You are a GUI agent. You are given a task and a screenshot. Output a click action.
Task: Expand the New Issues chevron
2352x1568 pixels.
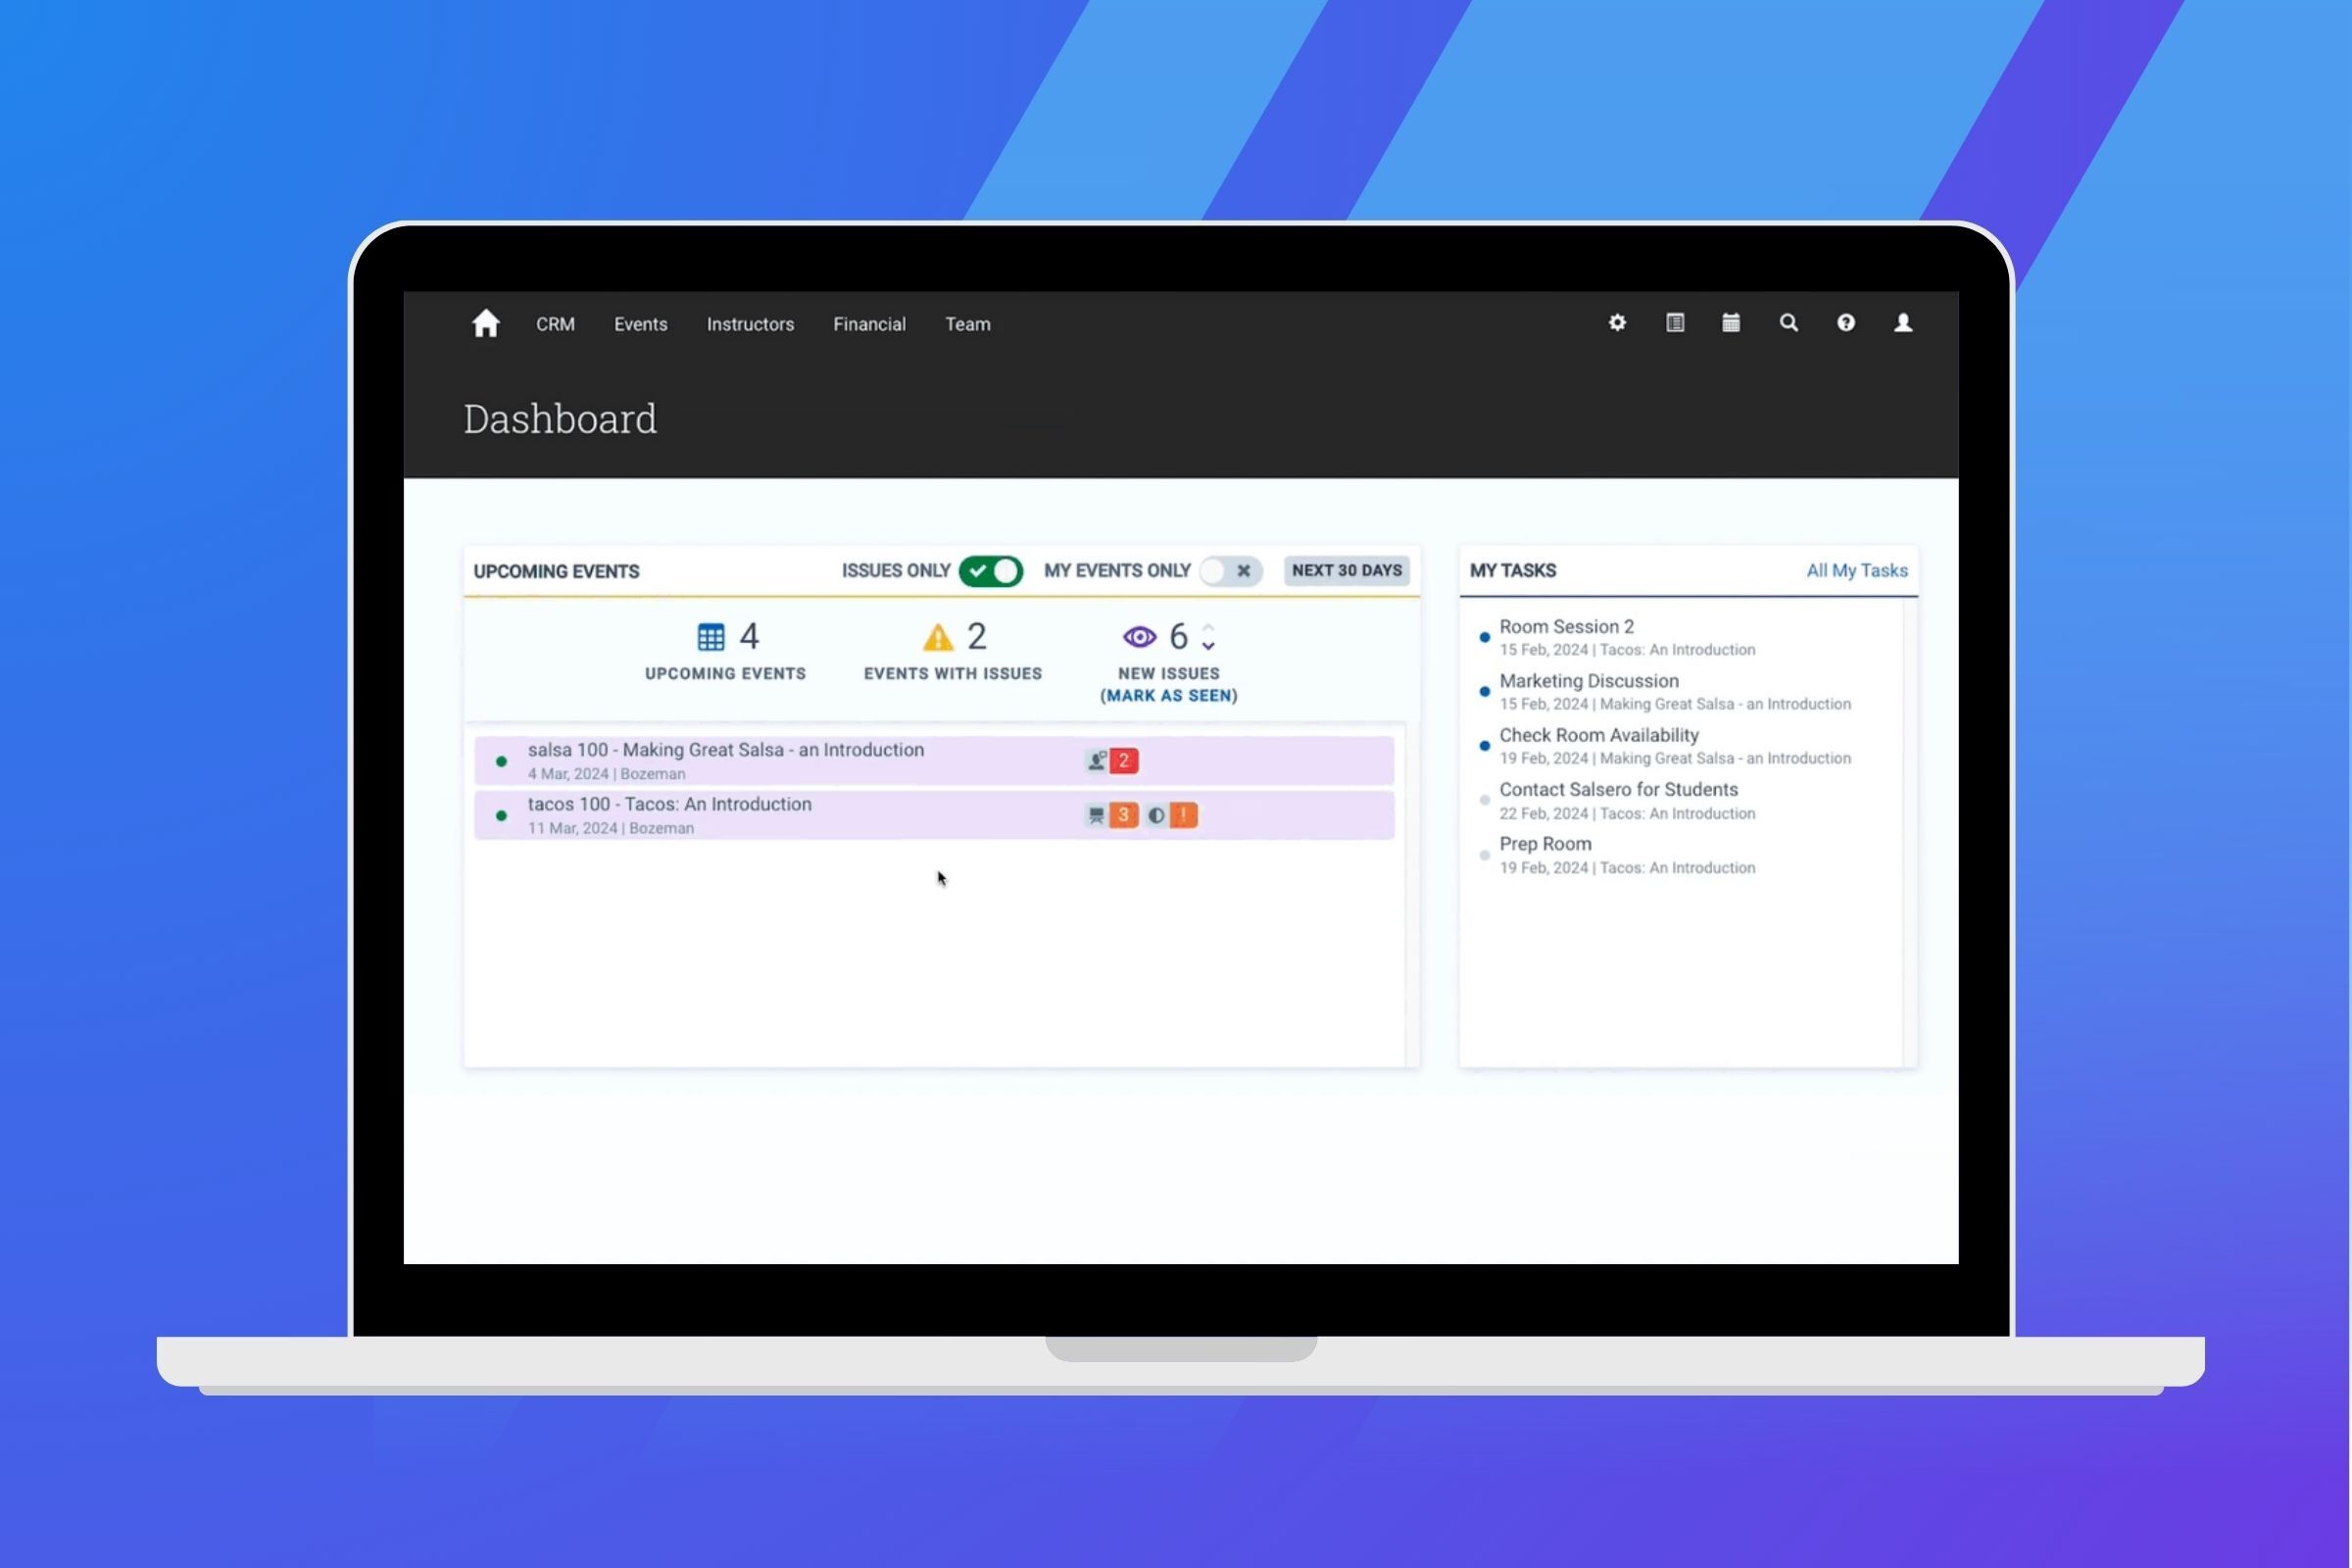click(1209, 637)
